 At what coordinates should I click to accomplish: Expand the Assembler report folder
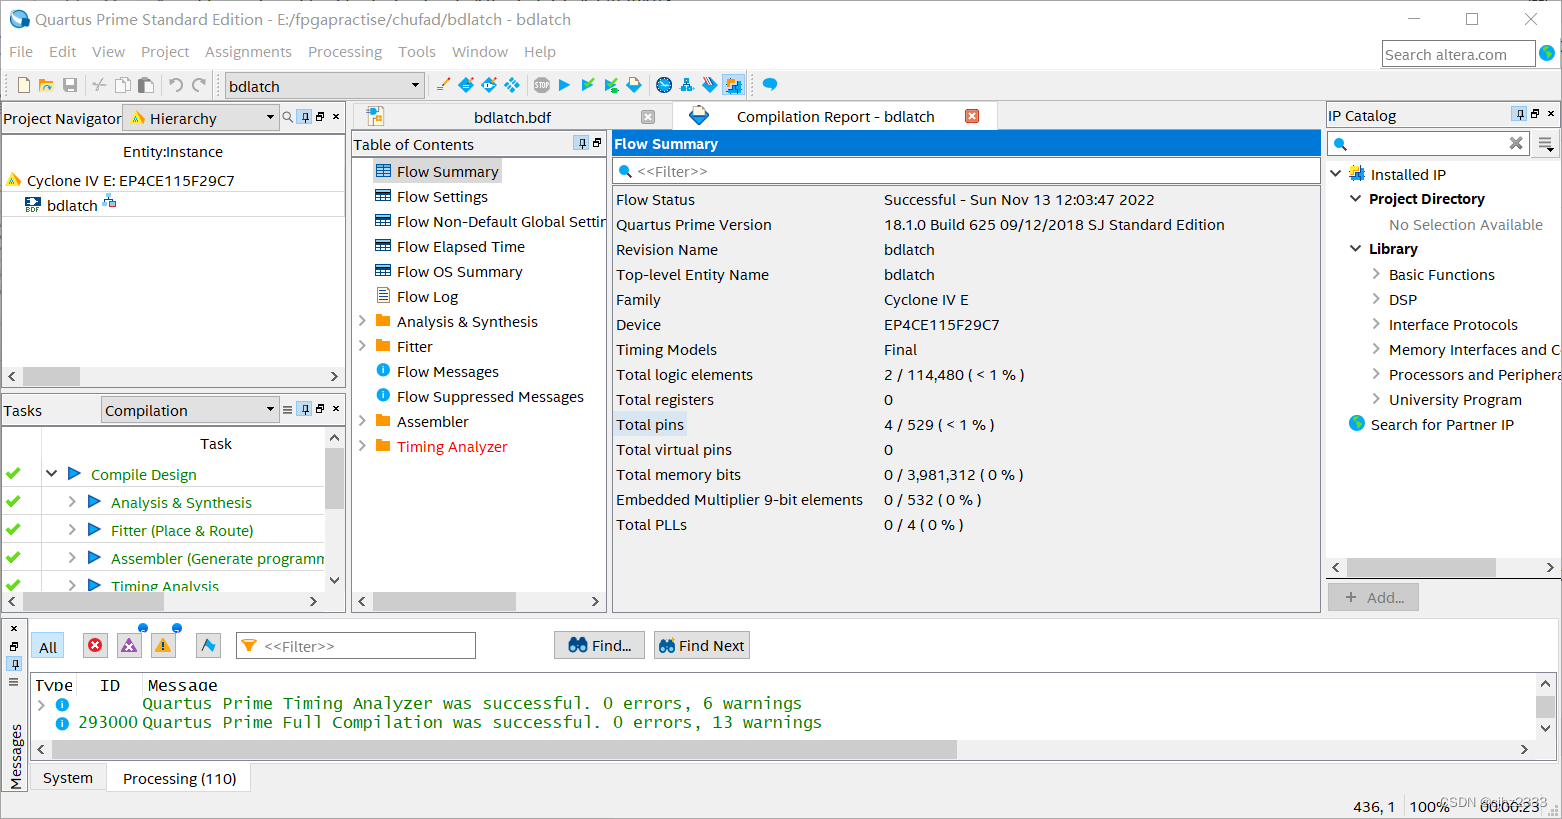362,421
